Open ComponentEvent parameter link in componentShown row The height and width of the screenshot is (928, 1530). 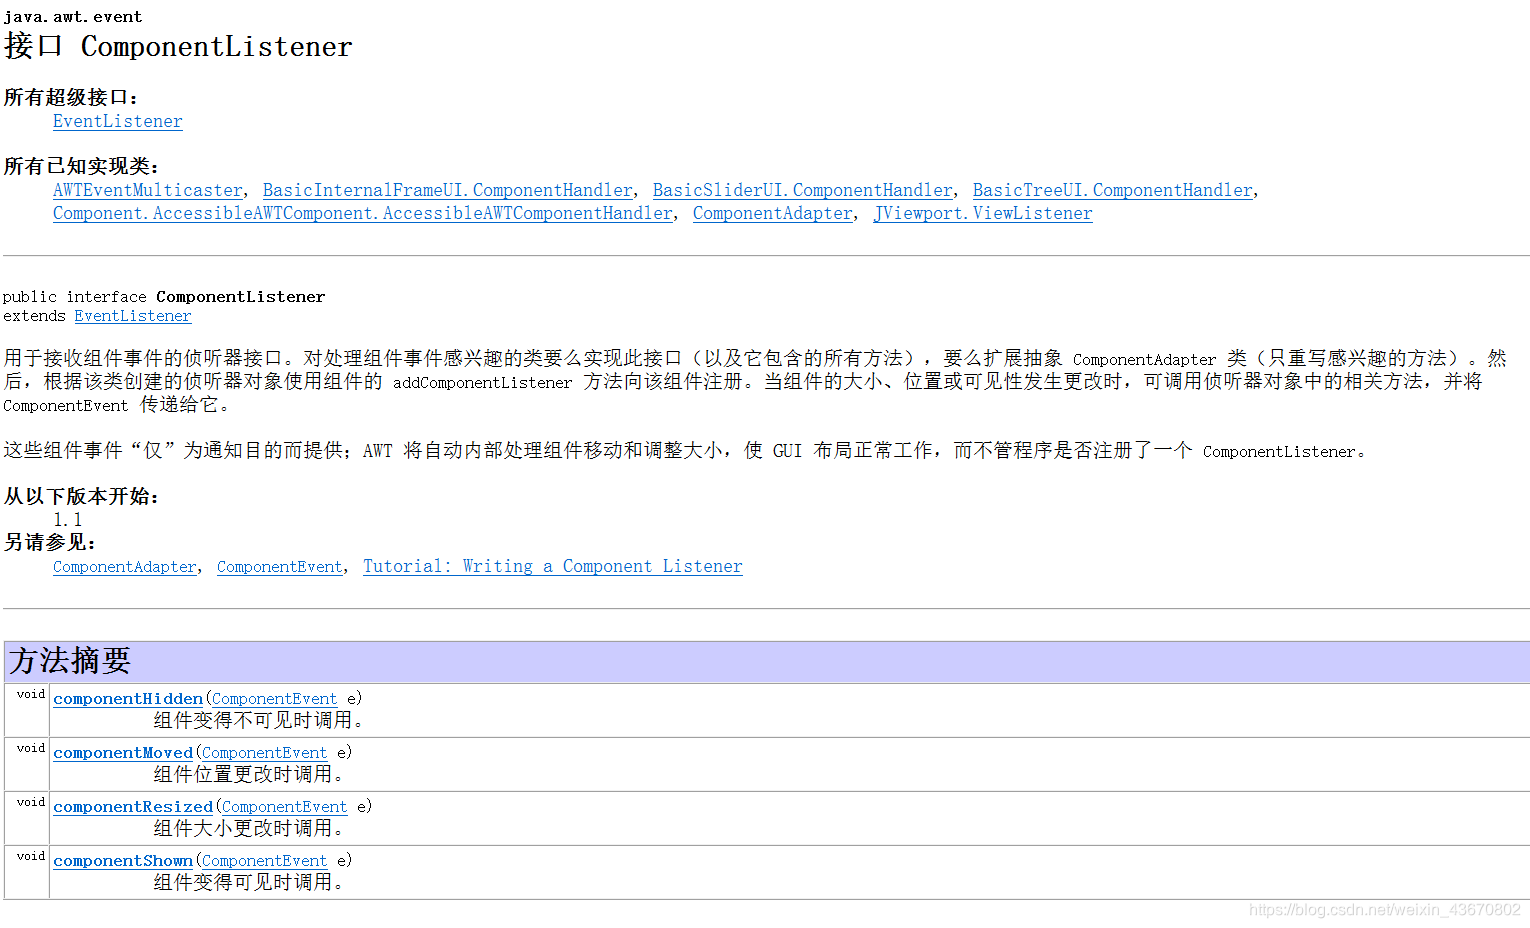[x=265, y=861]
